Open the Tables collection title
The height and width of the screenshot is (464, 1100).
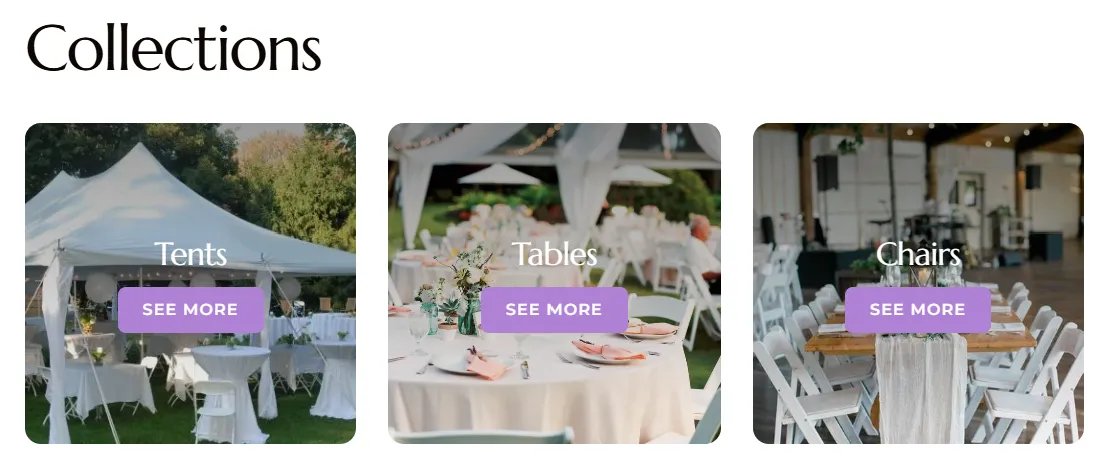(555, 254)
